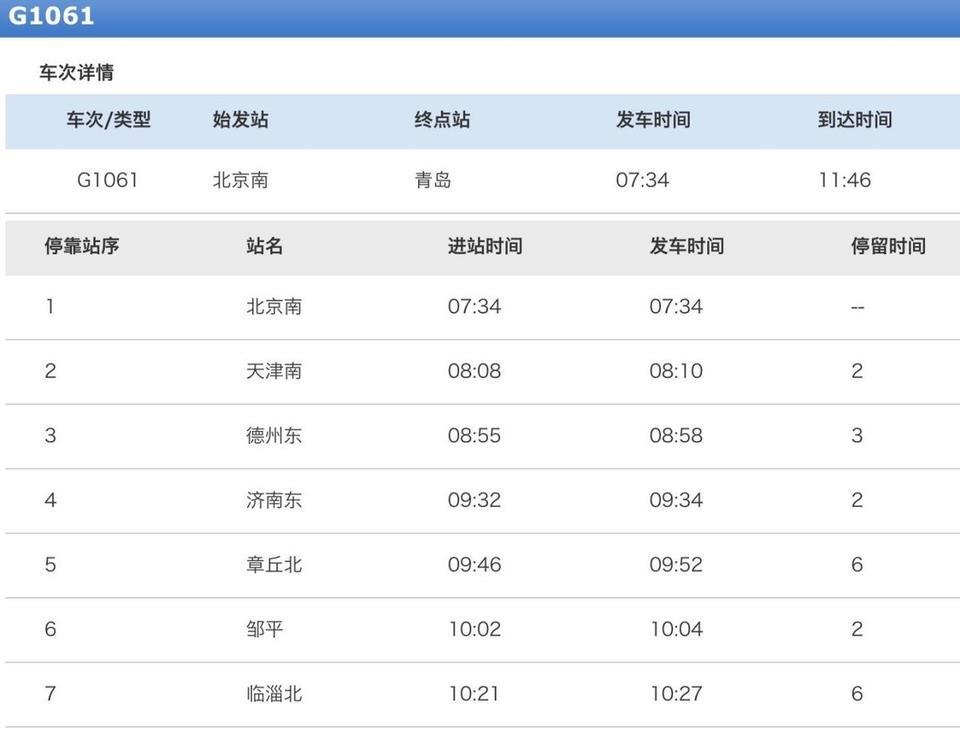Select station 天津南 in stop list
The width and height of the screenshot is (960, 734).
(x=274, y=371)
